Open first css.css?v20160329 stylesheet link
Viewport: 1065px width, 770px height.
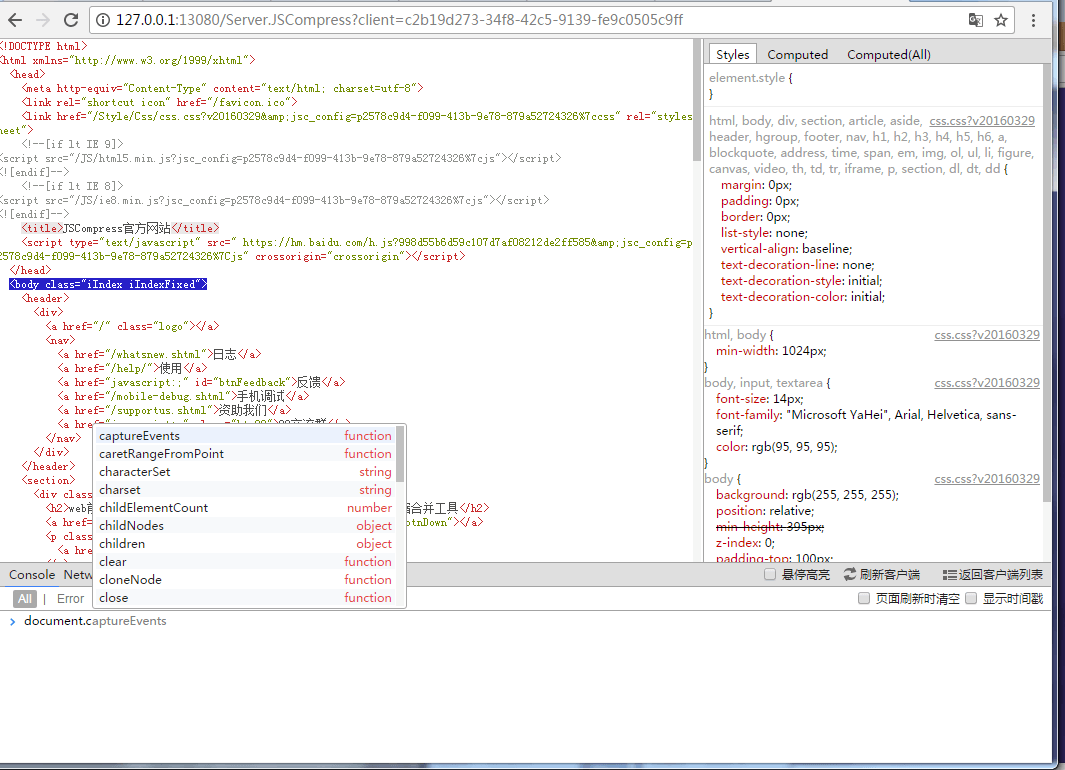pyautogui.click(x=982, y=121)
